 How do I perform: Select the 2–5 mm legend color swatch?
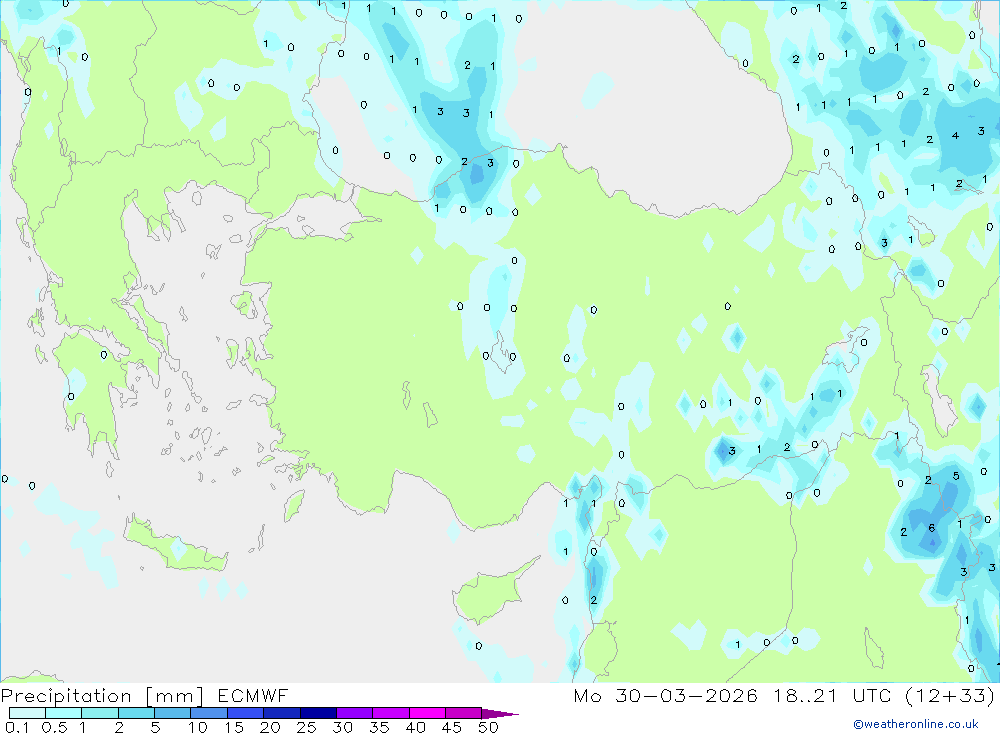coord(136,713)
